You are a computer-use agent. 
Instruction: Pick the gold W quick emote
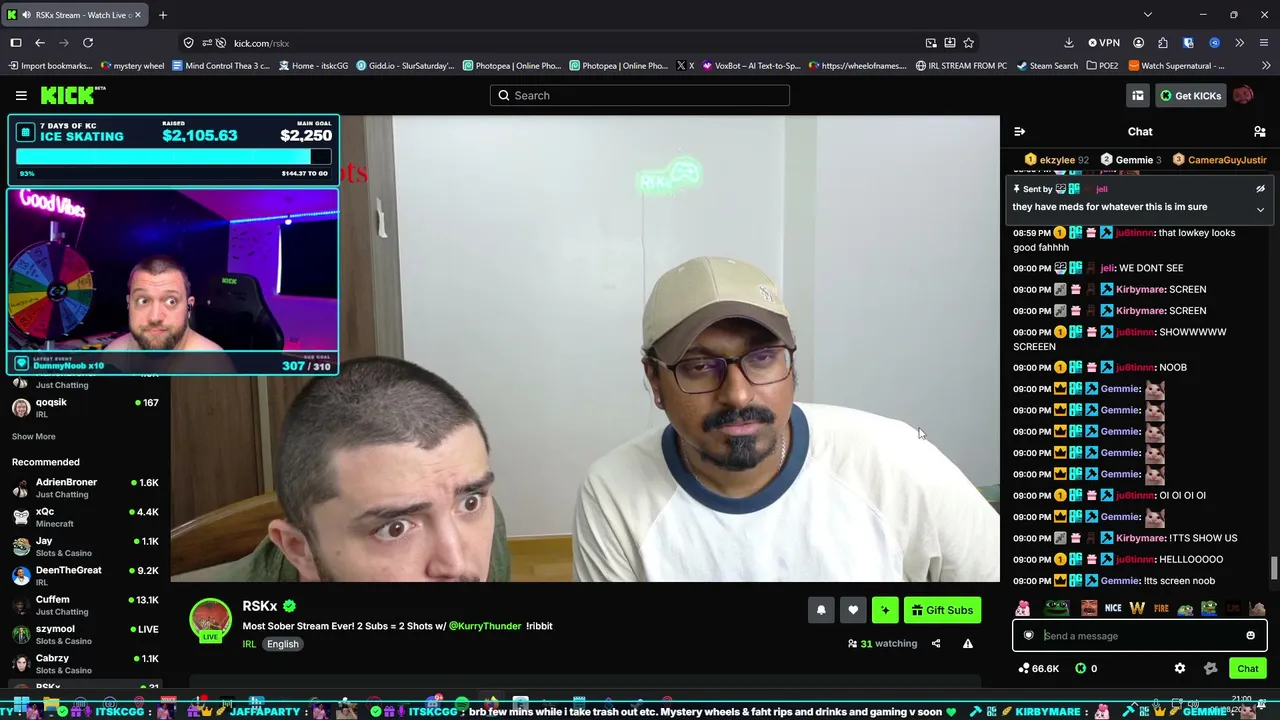click(x=1137, y=608)
